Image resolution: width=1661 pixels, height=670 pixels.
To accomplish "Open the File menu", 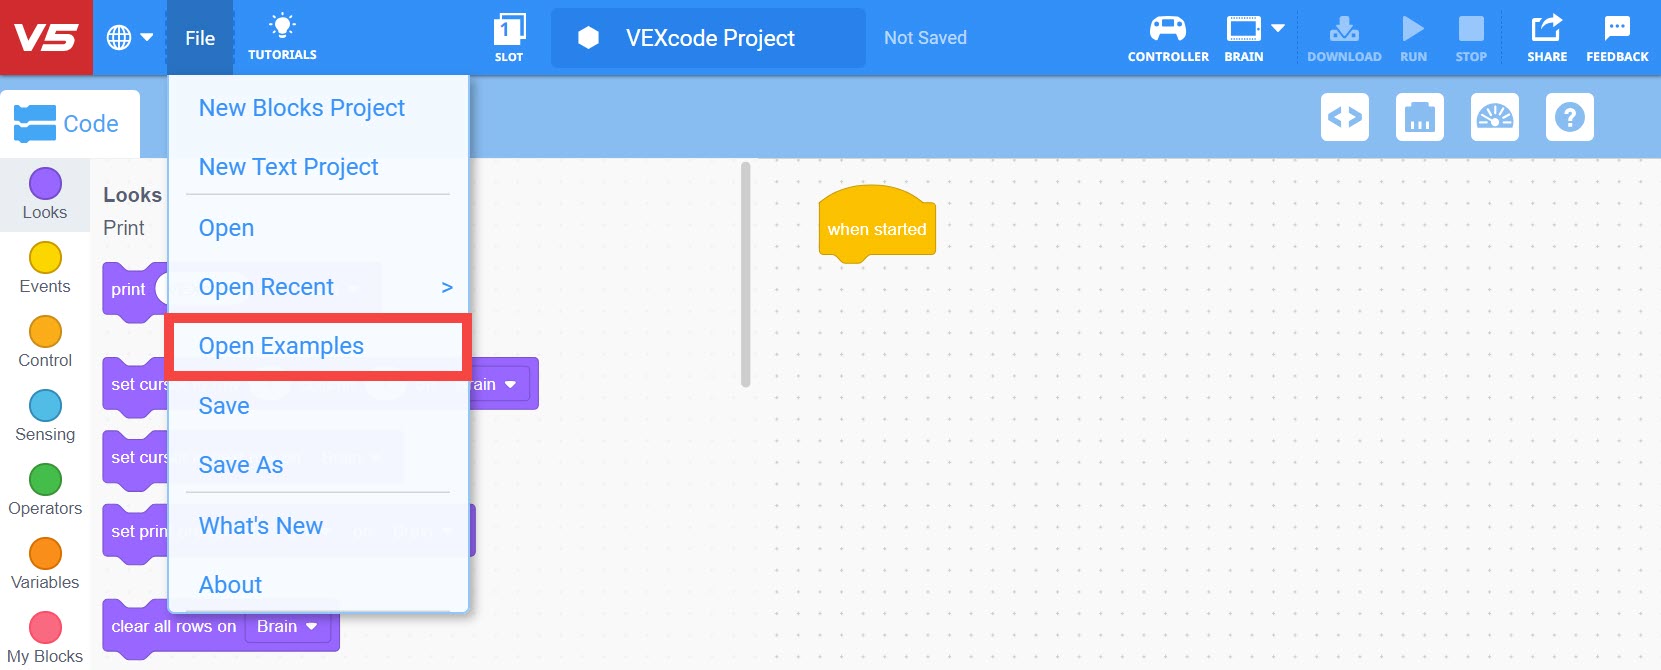I will tap(199, 38).
